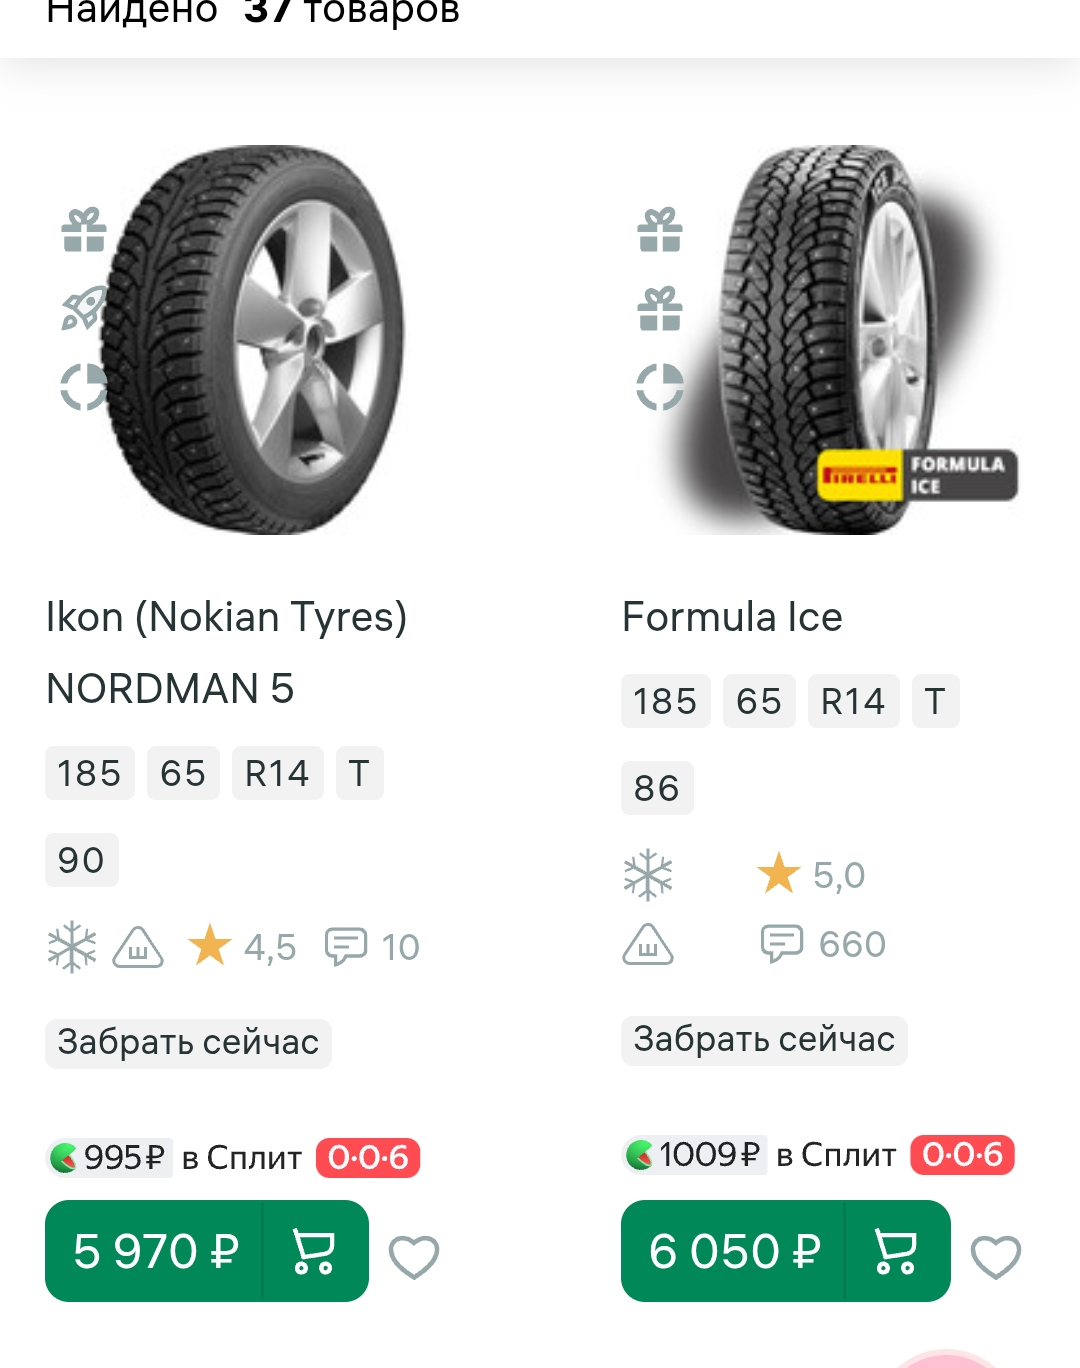Open the 660 reviews for Formula Ice
1080x1368 pixels.
click(x=823, y=944)
